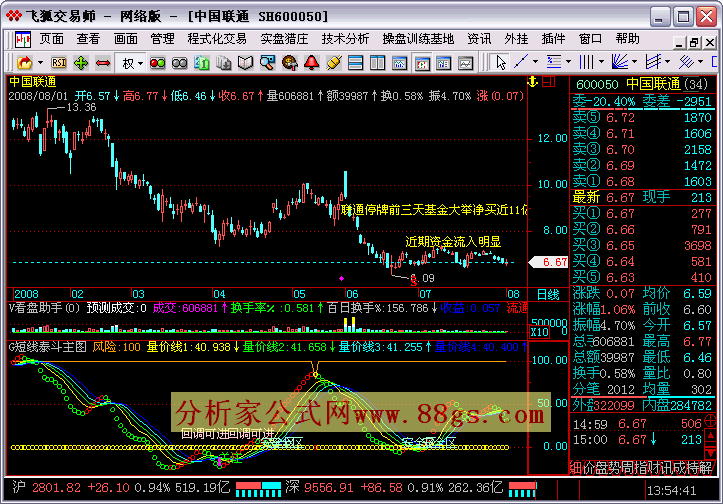The image size is (723, 504).
Task: Click the red horizontal double-arrow icon
Action: [x=103, y=62]
